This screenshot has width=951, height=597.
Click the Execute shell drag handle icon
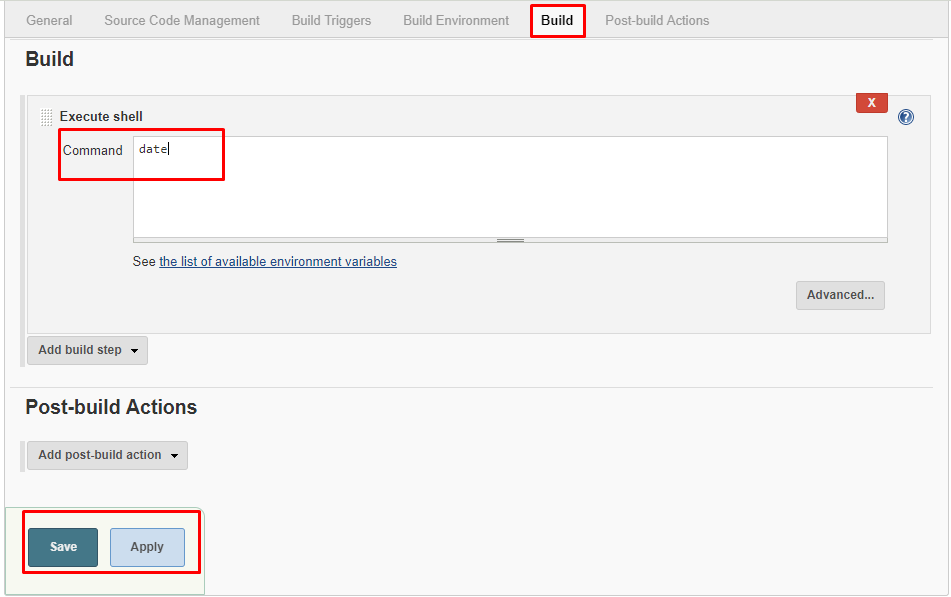[46, 117]
